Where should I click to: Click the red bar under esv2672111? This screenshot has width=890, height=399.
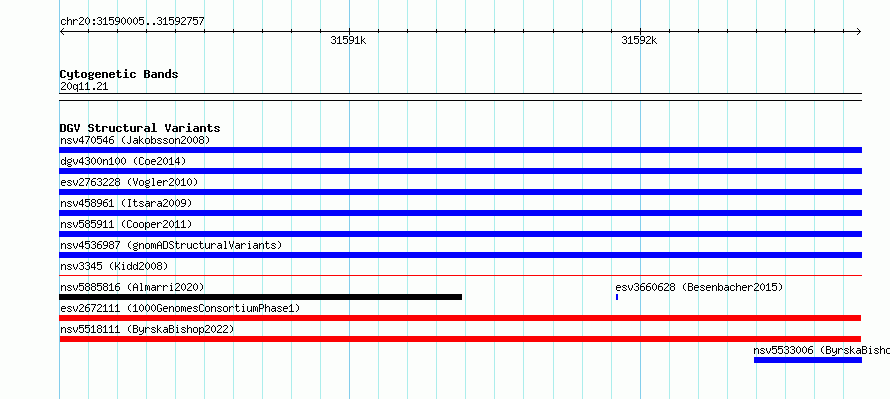[460, 318]
